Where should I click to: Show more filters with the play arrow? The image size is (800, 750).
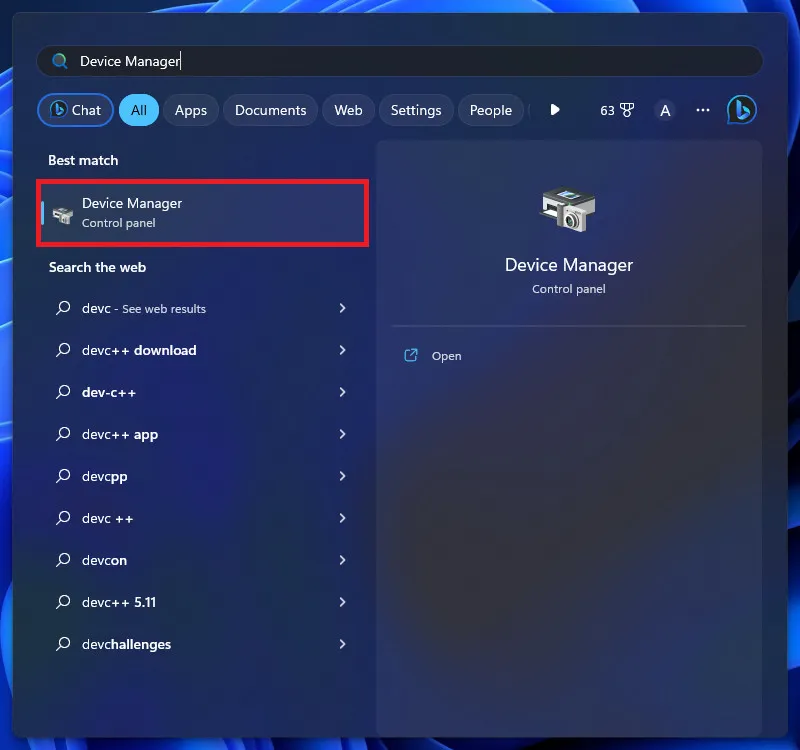coord(555,110)
